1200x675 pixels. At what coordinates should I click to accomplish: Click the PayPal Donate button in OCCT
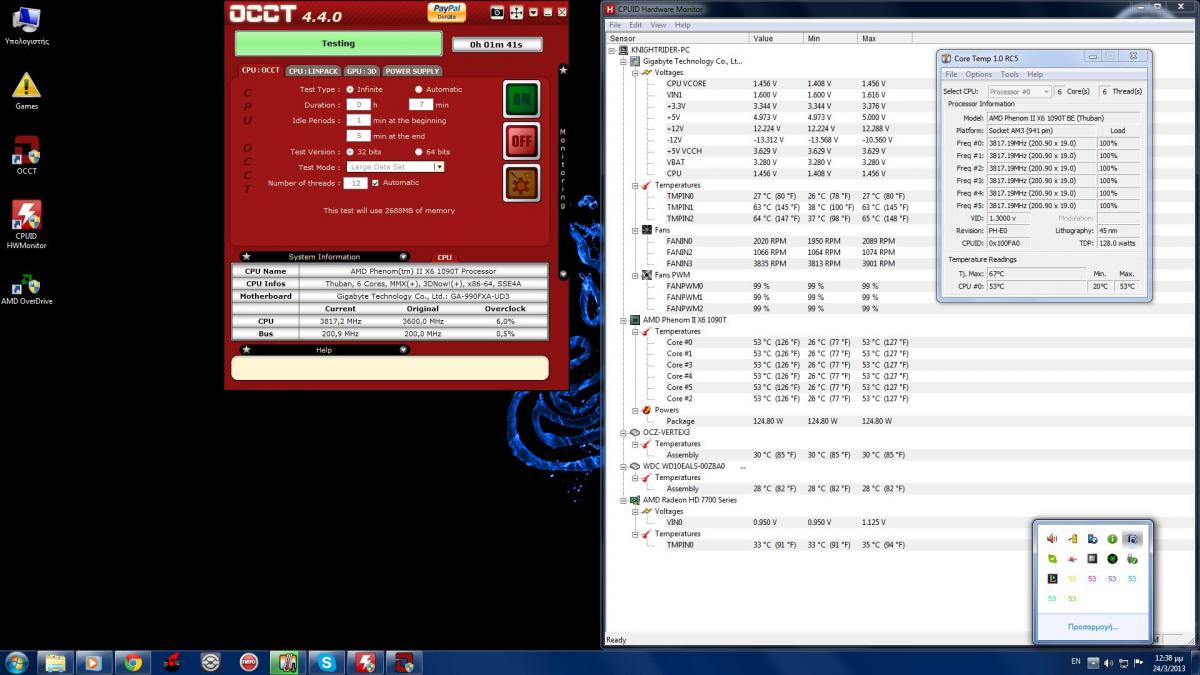(x=446, y=12)
